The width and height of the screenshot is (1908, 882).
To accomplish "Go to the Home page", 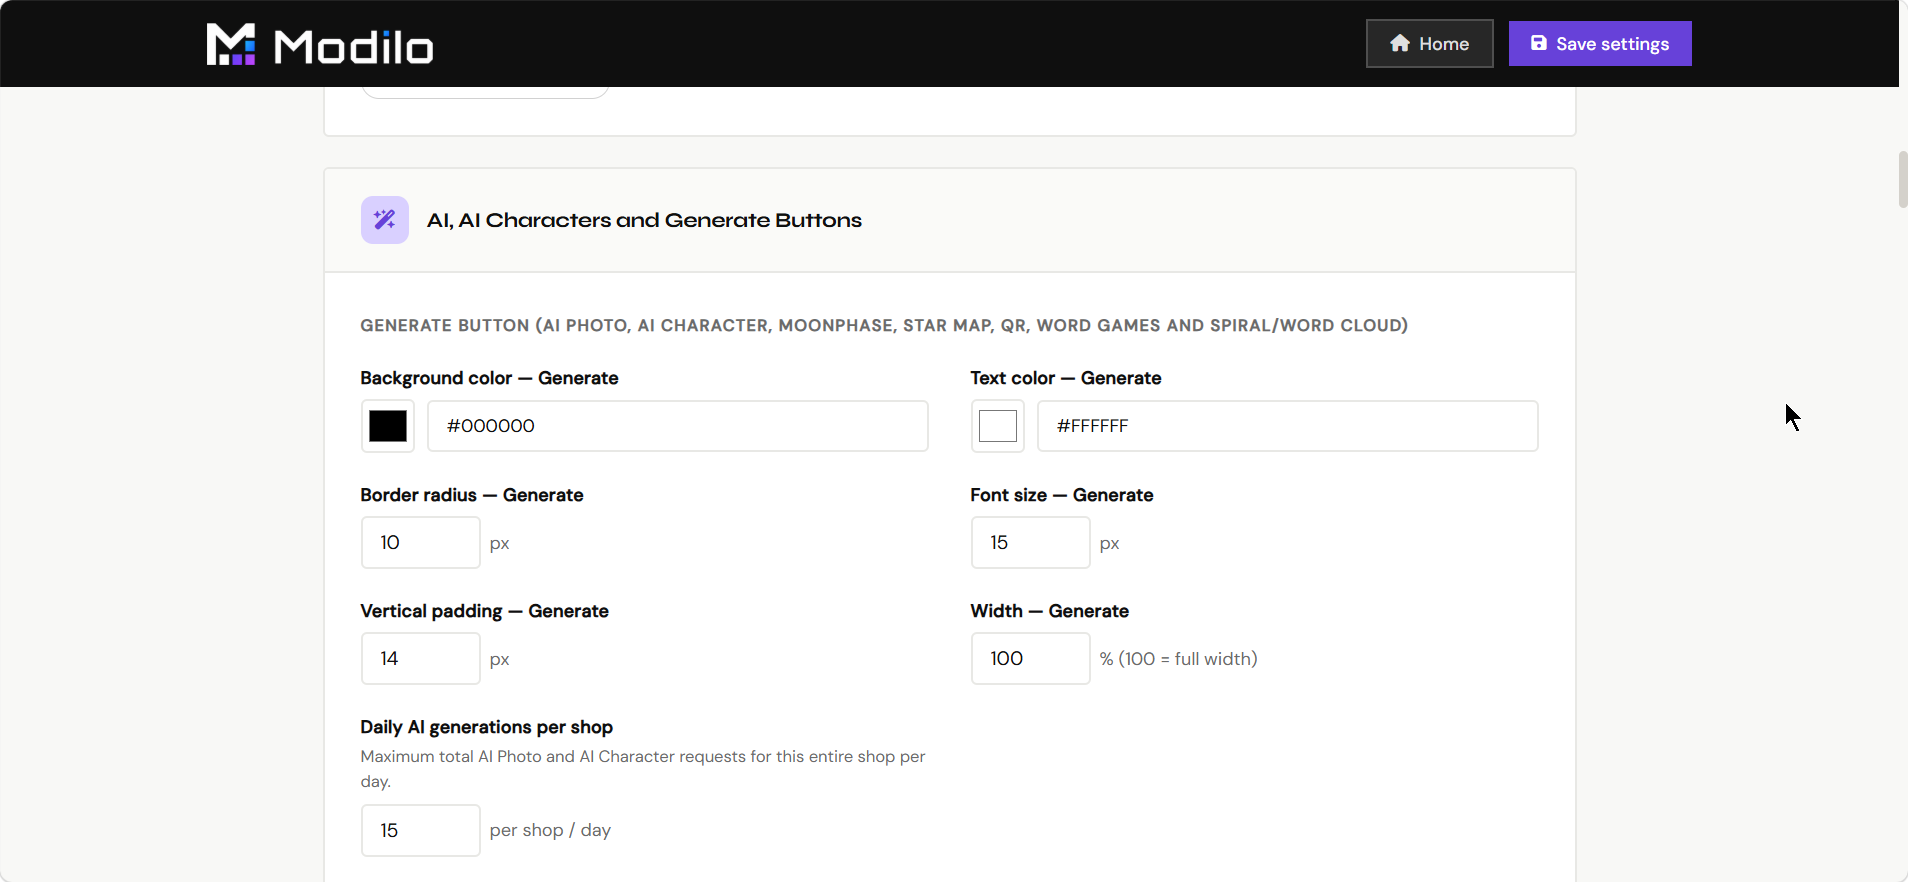I will (1429, 44).
